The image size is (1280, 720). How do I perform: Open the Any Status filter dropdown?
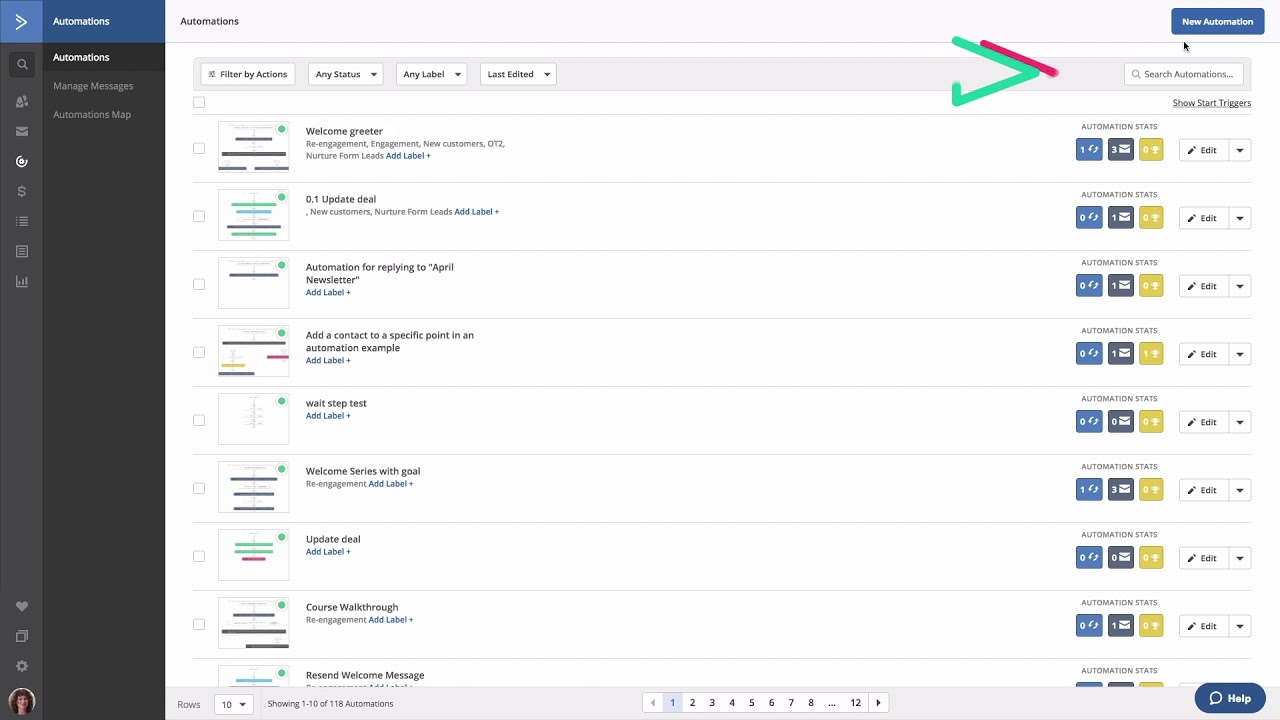click(345, 73)
